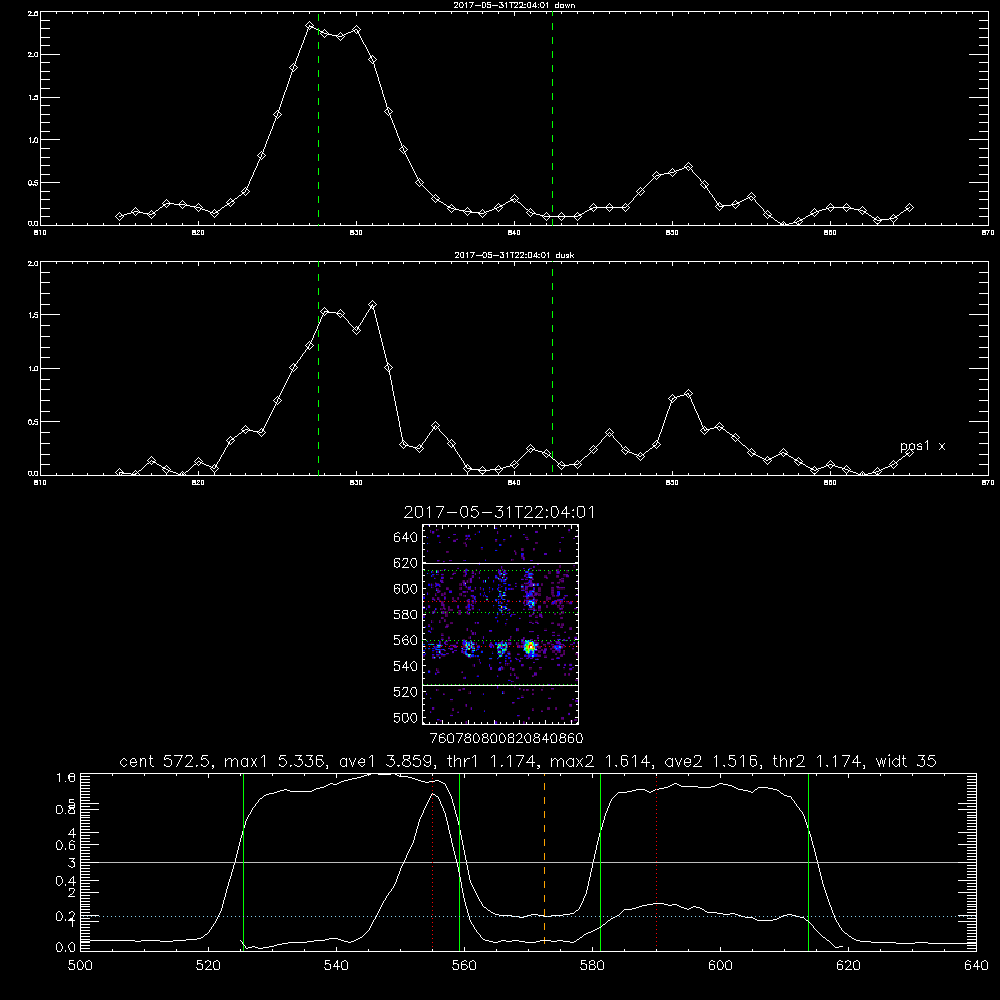Click the last diamond data point in dawn plot
The width and height of the screenshot is (1000, 1000).
pos(909,207)
